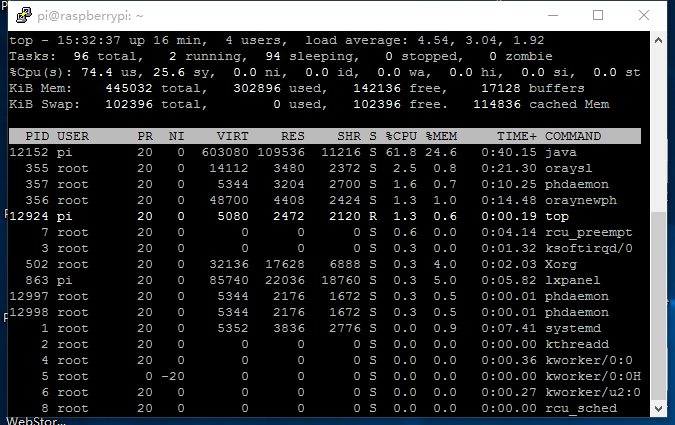Click the title text pi@raspberrypi: ~
Screen dimensions: 675x425
pyautogui.click(x=90, y=16)
